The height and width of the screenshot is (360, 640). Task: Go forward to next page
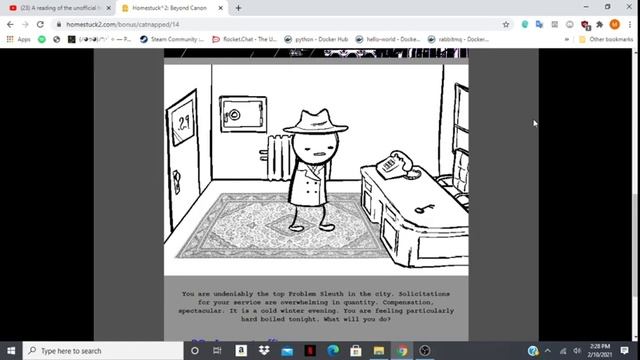[x=25, y=24]
